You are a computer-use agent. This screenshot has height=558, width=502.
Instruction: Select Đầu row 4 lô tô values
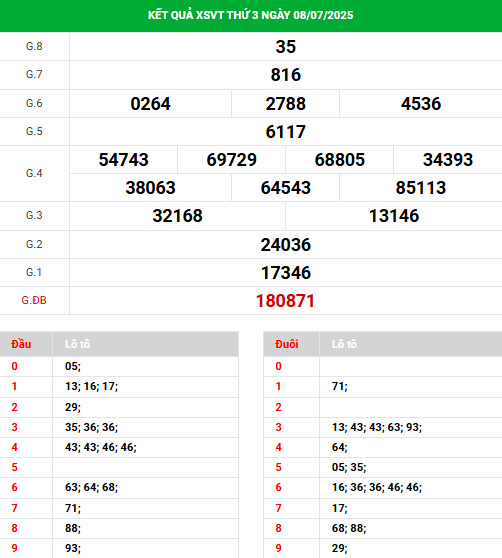(101, 447)
